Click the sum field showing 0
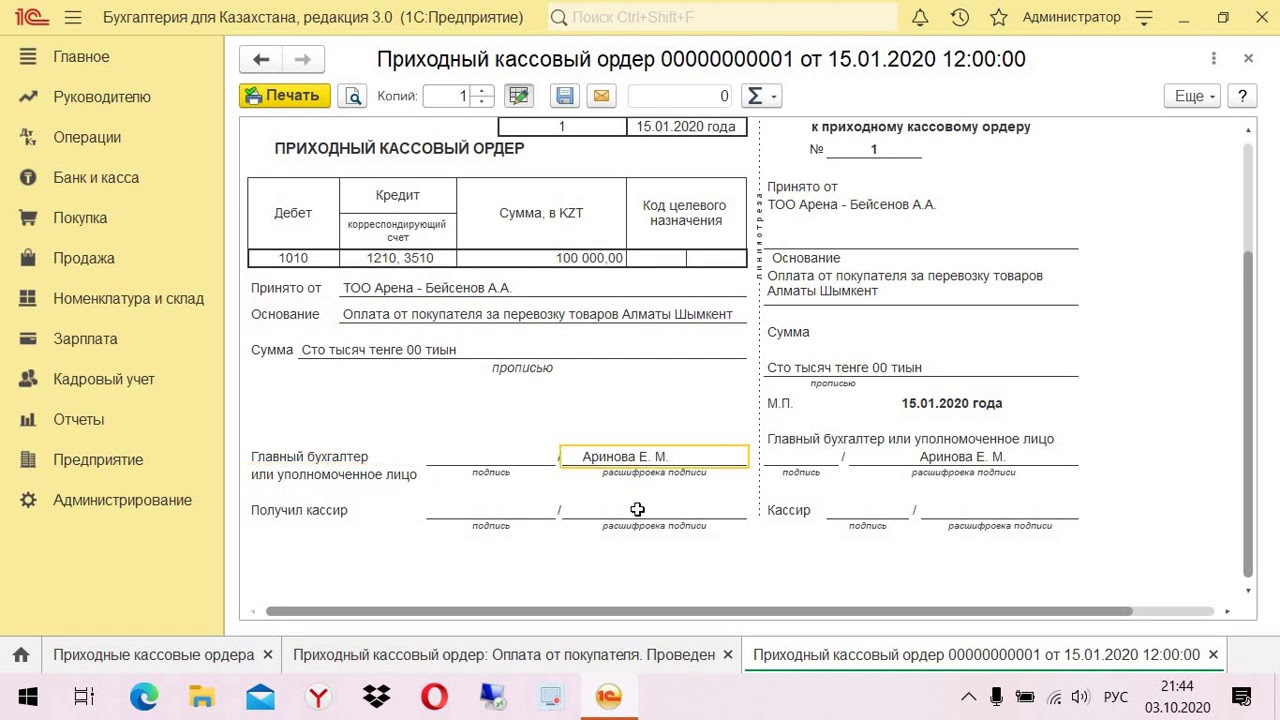 coord(681,96)
